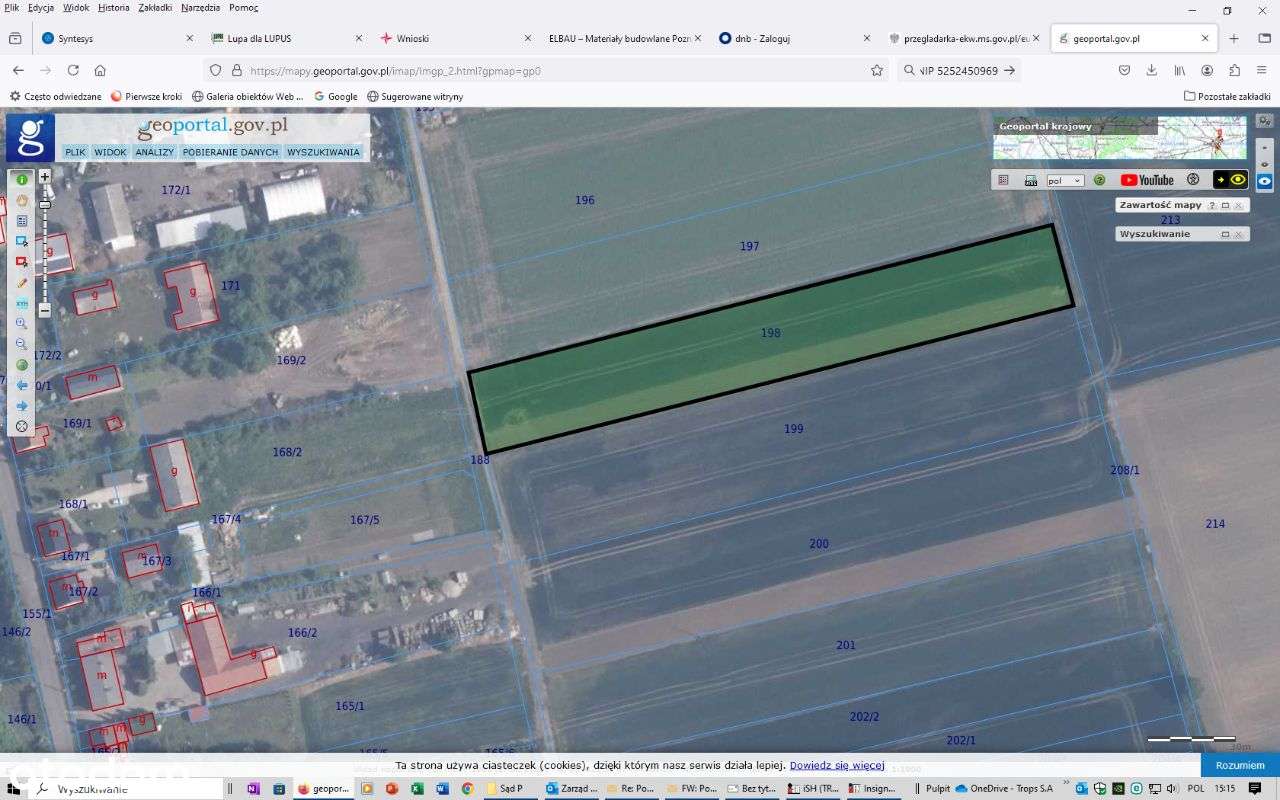Switch to the 'Lupa dla LUPUS' tab
The height and width of the screenshot is (800, 1280).
pos(287,39)
